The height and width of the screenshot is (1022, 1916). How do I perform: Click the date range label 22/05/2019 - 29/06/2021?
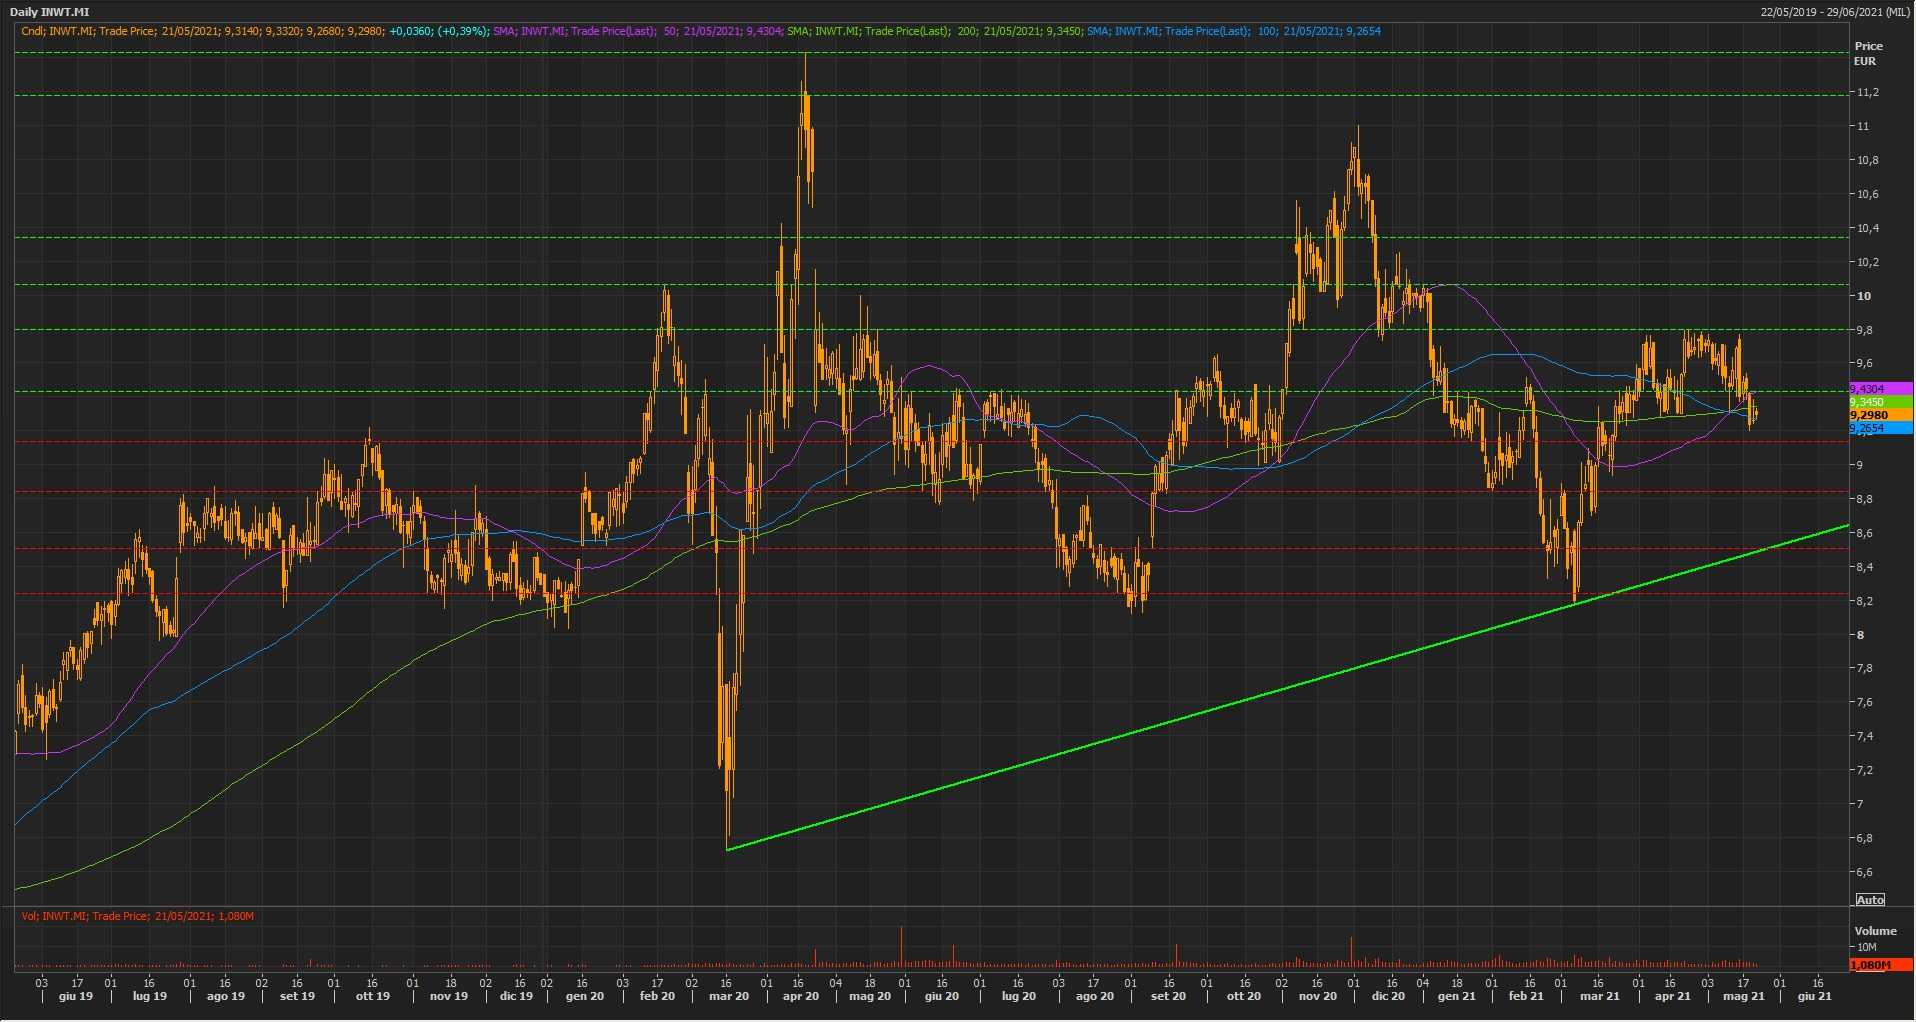1835,12
